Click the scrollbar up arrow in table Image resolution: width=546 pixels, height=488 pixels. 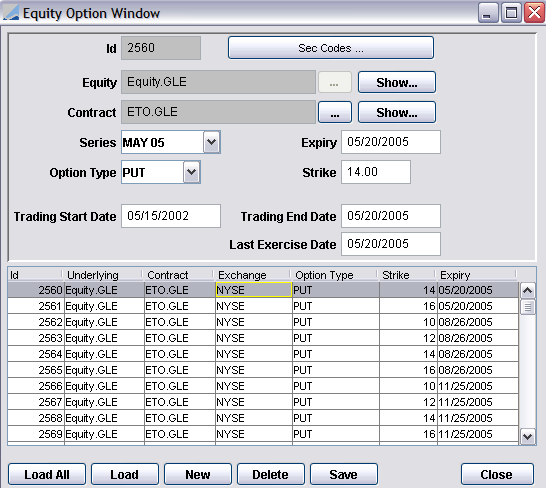[x=528, y=290]
